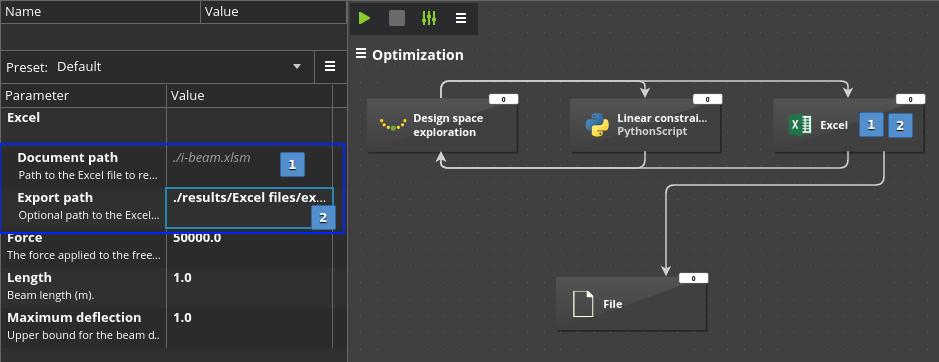Click the counter badge on Linear constraint block
Screen dimensions: 939x362
point(707,99)
